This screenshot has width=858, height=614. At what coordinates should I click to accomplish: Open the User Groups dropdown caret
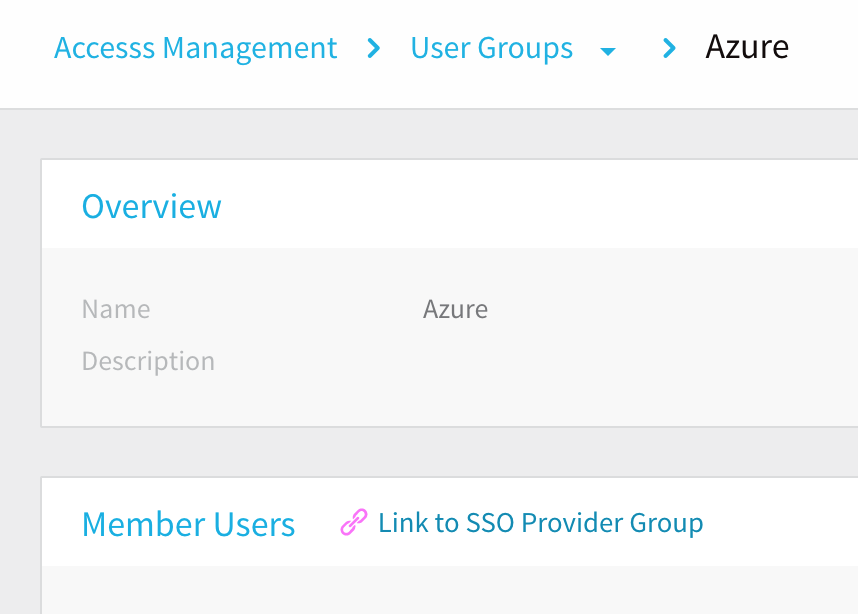608,51
